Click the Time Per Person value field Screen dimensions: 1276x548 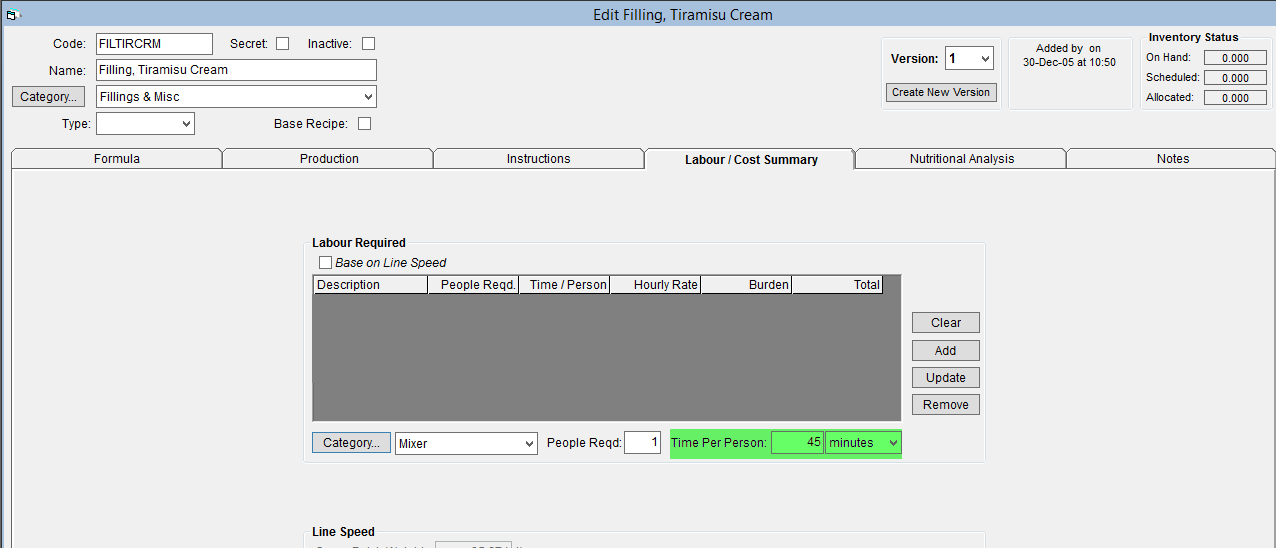[797, 443]
